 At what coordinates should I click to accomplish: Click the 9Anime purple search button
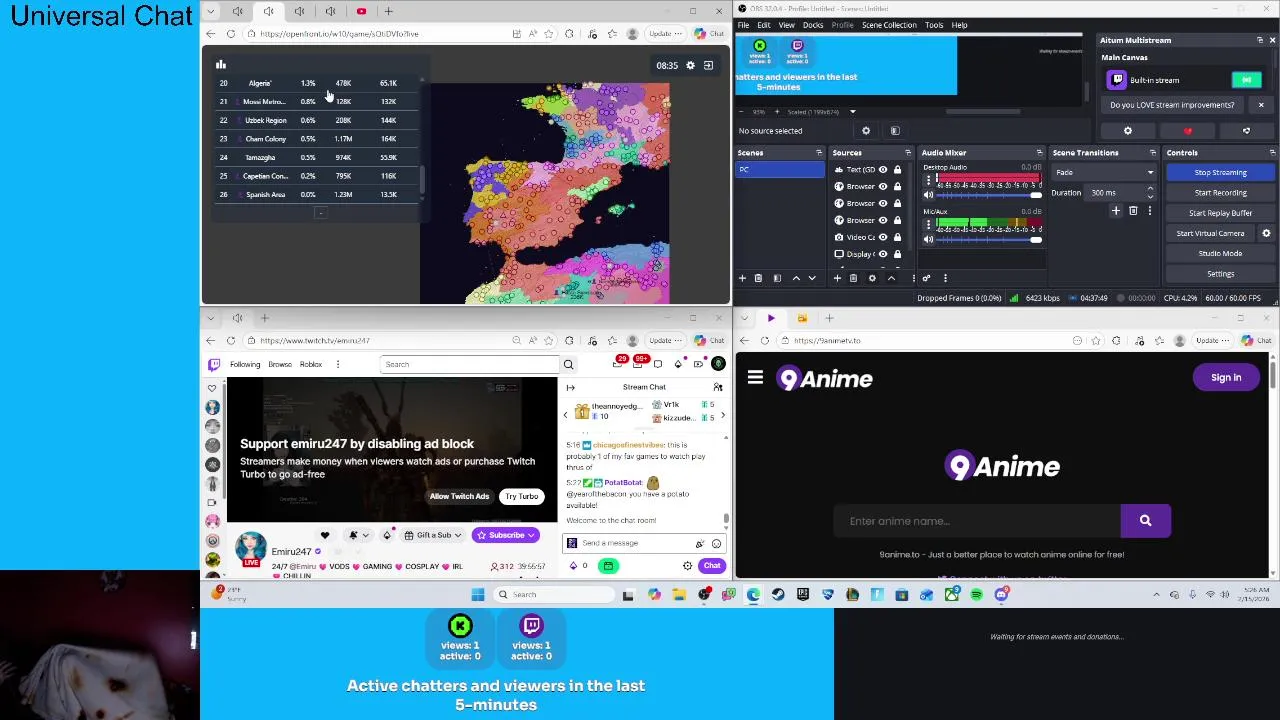point(1145,520)
